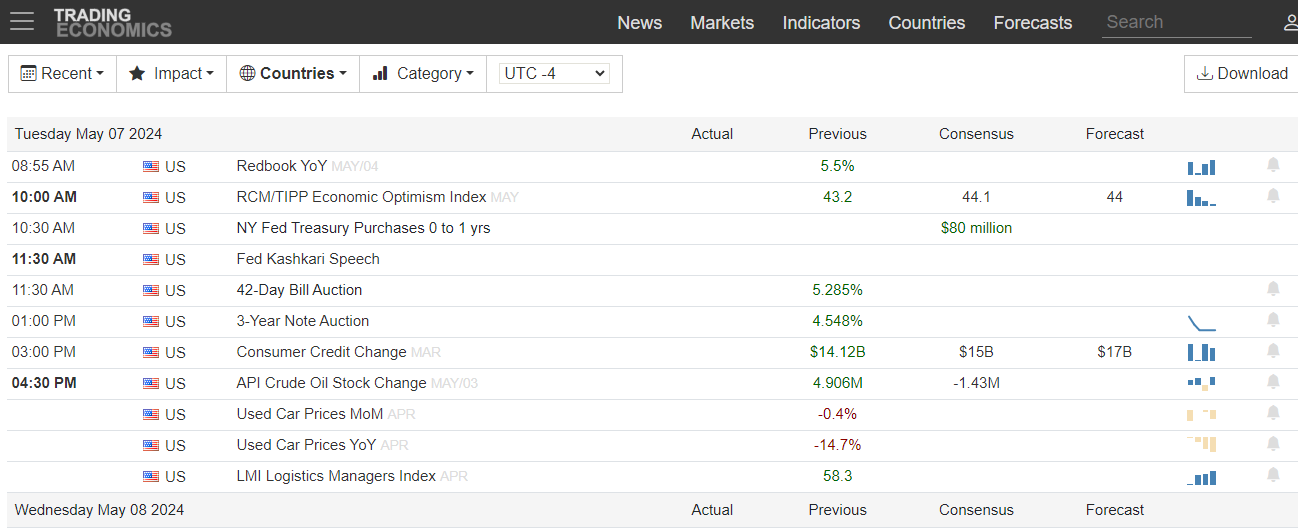1298x528 pixels.
Task: Open the Countries filter dropdown
Action: (293, 74)
